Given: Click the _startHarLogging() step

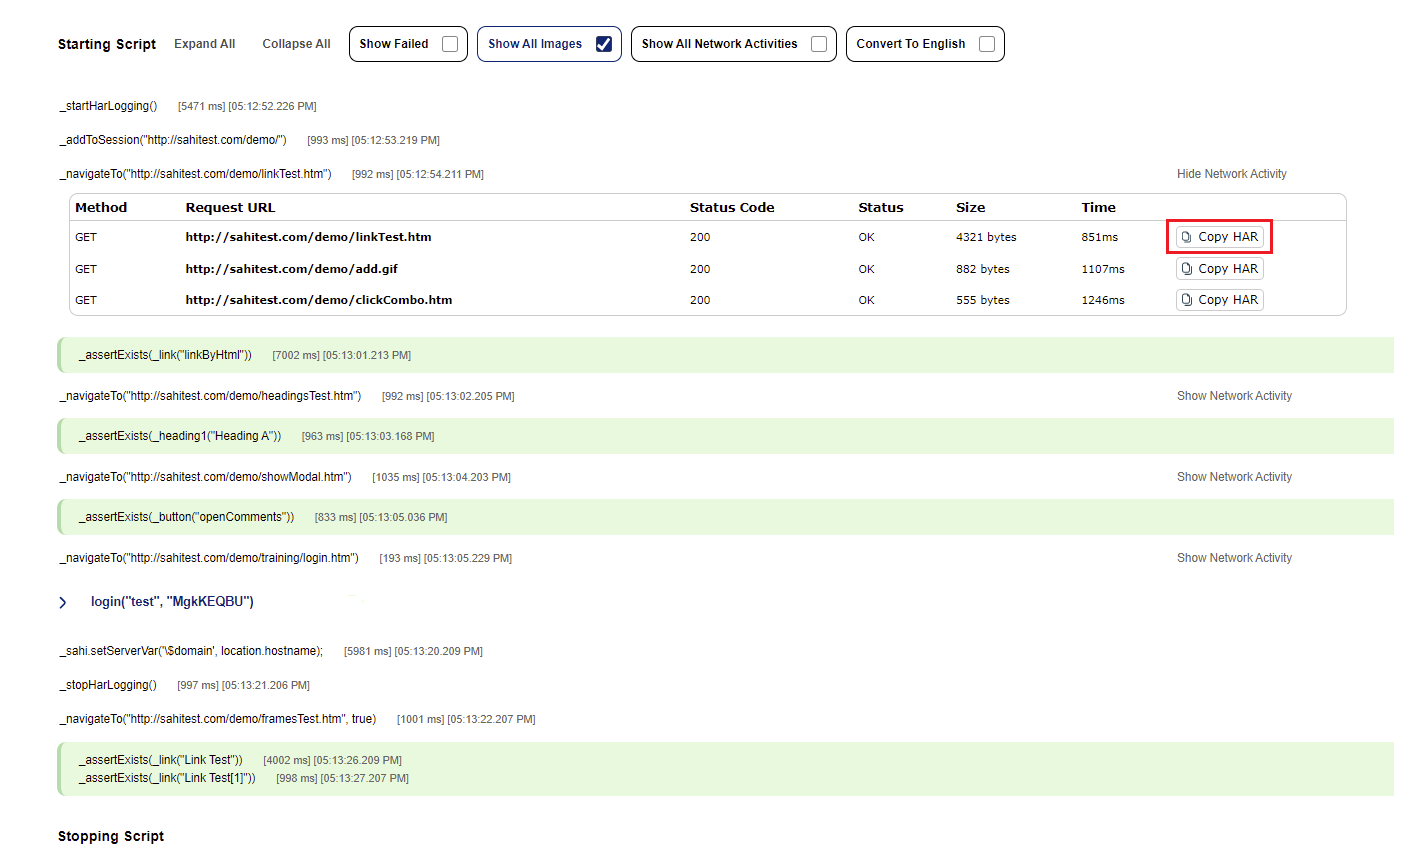Looking at the screenshot, I should click(x=108, y=106).
